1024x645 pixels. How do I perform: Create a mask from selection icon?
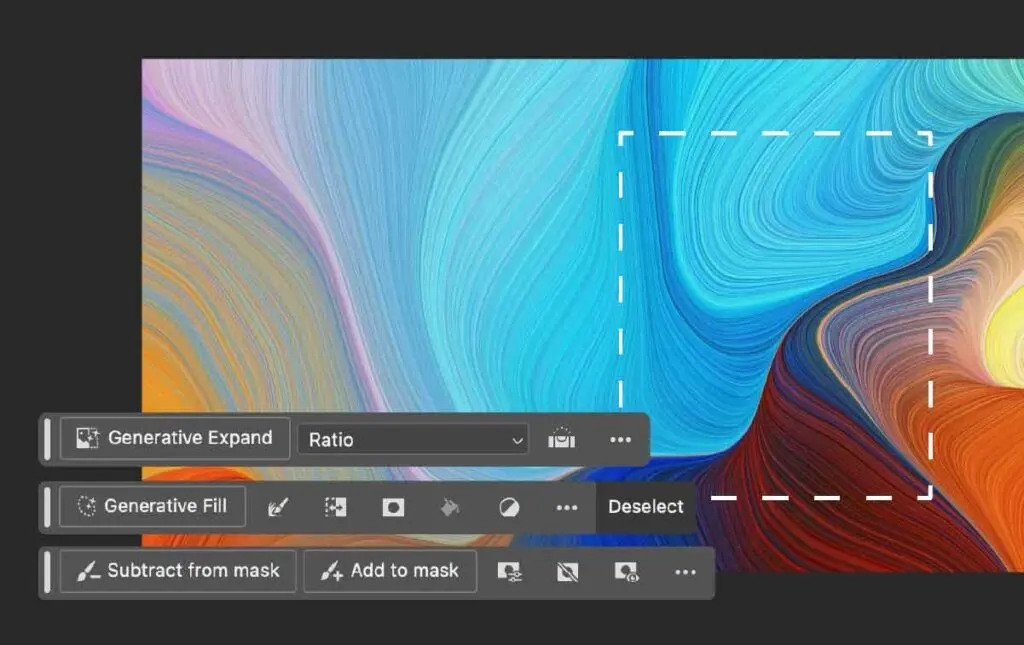click(x=393, y=507)
